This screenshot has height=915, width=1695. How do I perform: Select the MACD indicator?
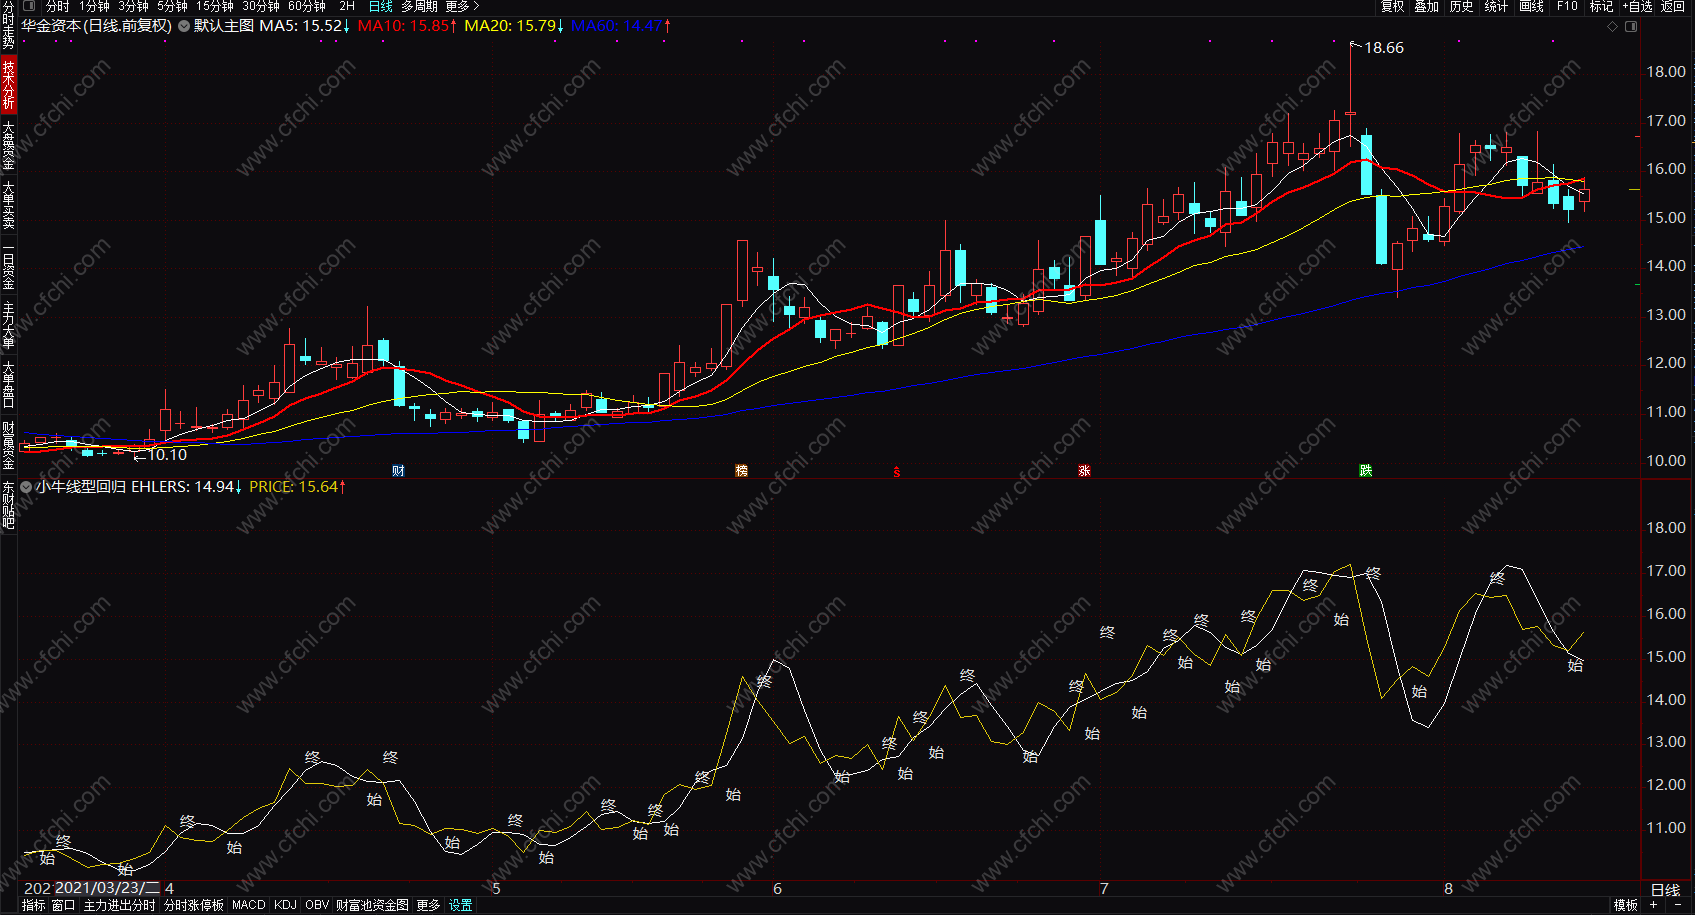[249, 905]
